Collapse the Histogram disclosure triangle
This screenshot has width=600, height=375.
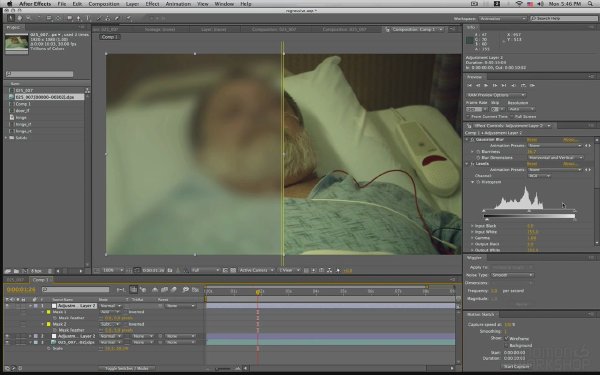coord(473,182)
